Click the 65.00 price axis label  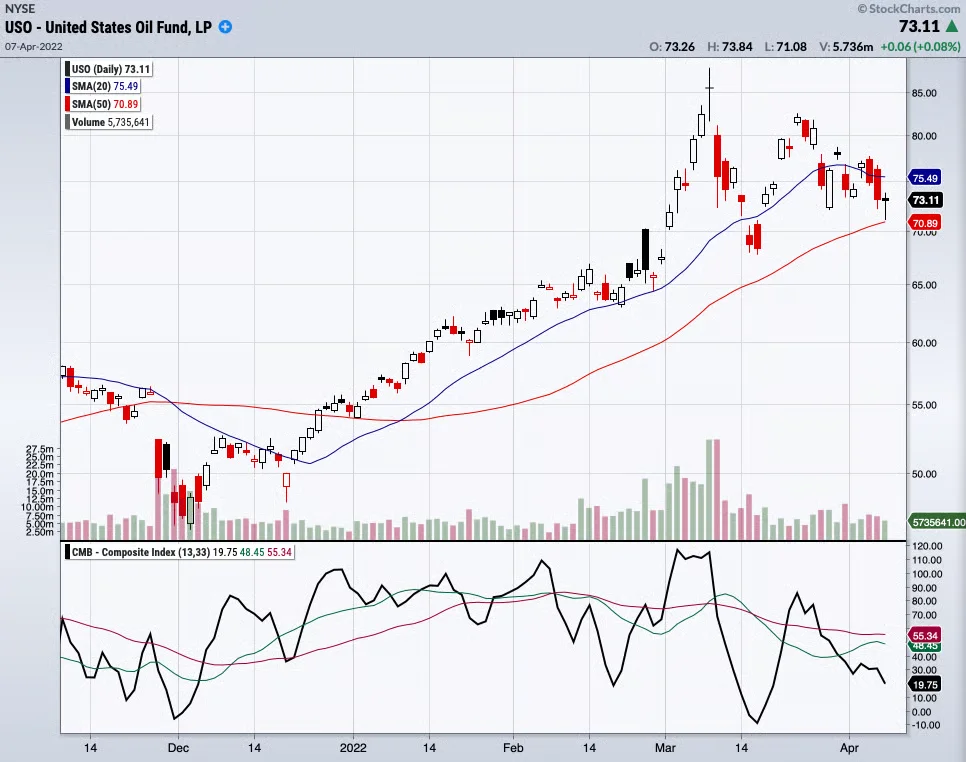pyautogui.click(x=924, y=285)
